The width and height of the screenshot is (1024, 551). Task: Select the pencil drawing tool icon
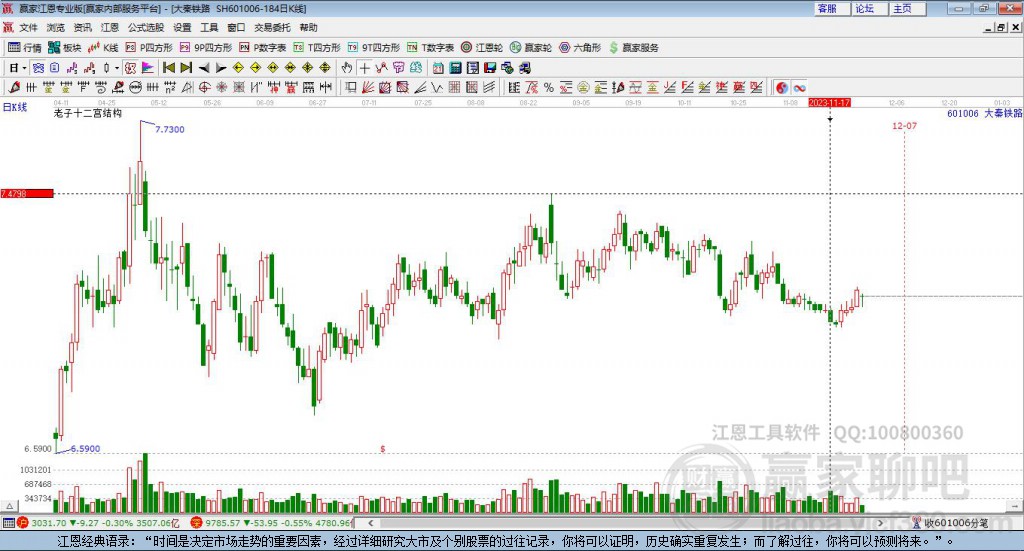pyautogui.click(x=14, y=87)
